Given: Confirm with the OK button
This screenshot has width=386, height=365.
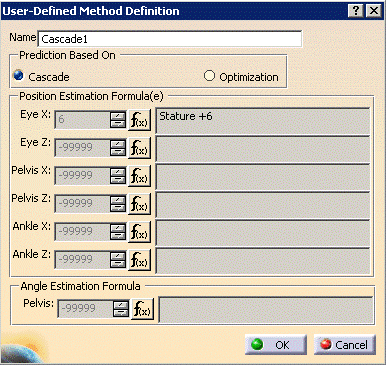Looking at the screenshot, I should click(276, 345).
